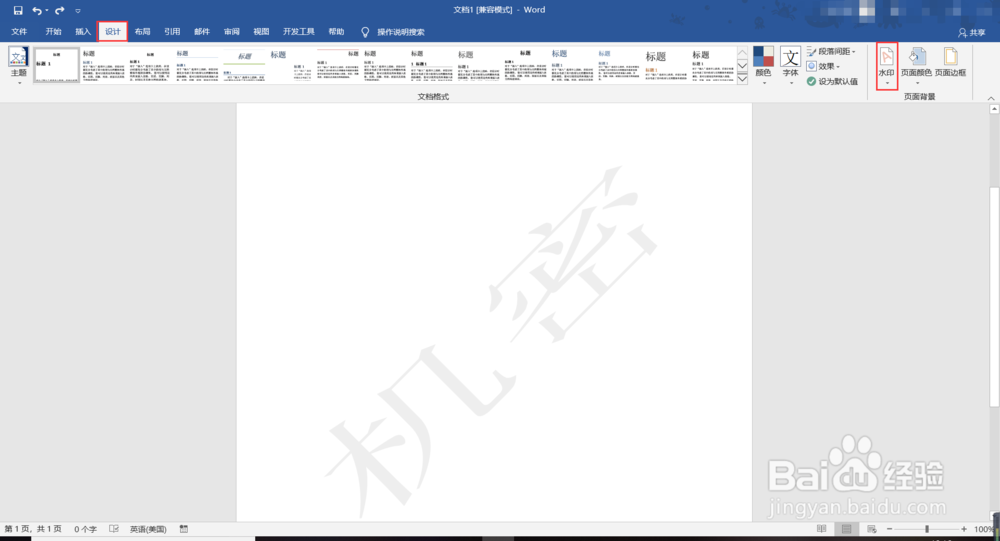Open the 开发工具 tab
1000x541 pixels.
pyautogui.click(x=298, y=31)
